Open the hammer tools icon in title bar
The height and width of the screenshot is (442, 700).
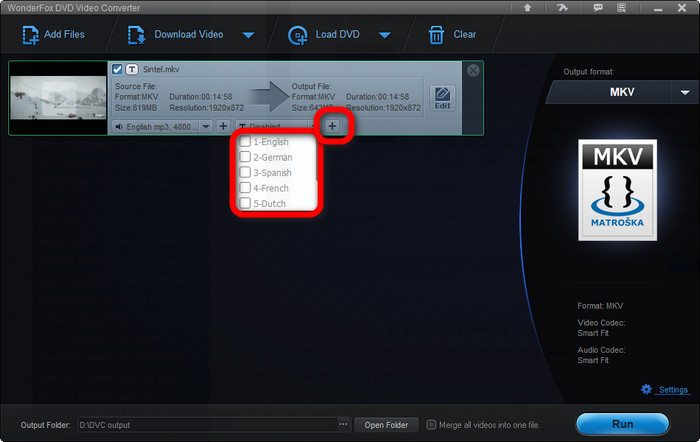point(562,8)
